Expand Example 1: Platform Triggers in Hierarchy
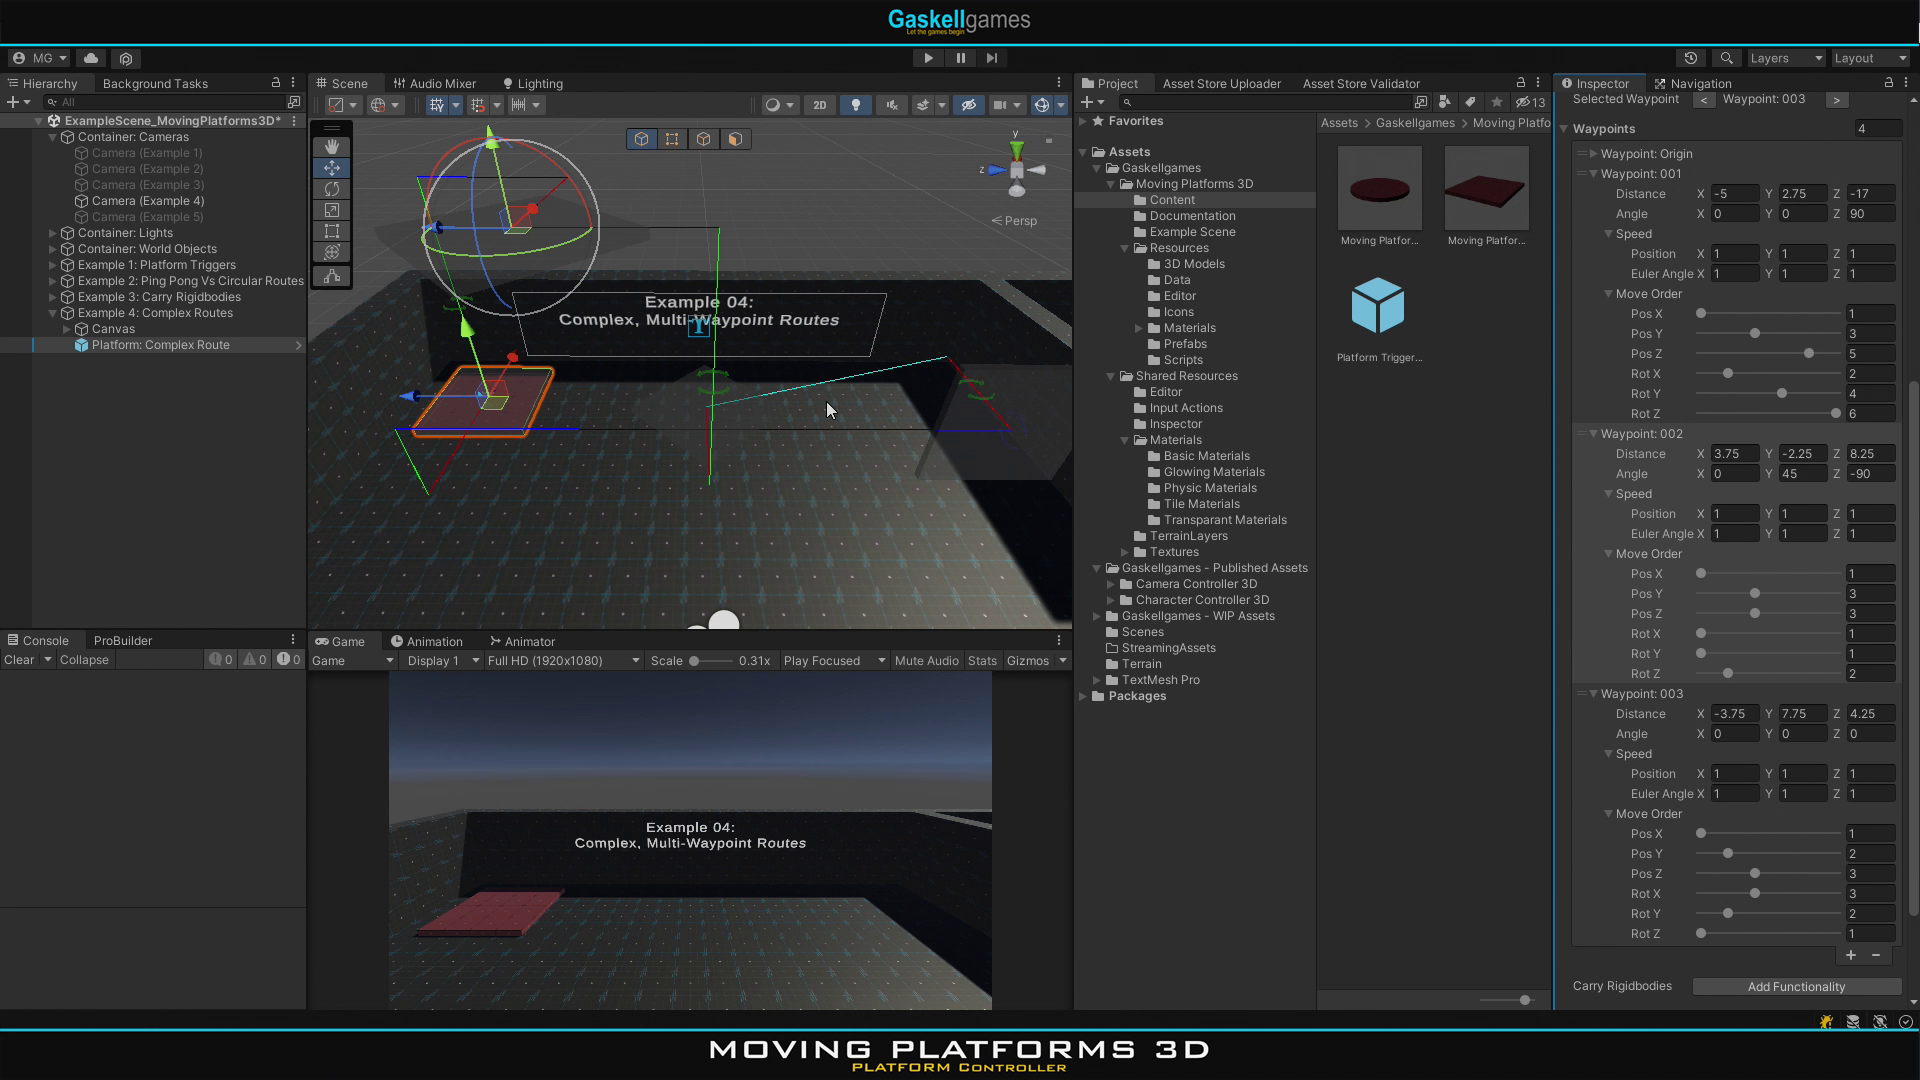Image resolution: width=1920 pixels, height=1080 pixels. (x=53, y=265)
